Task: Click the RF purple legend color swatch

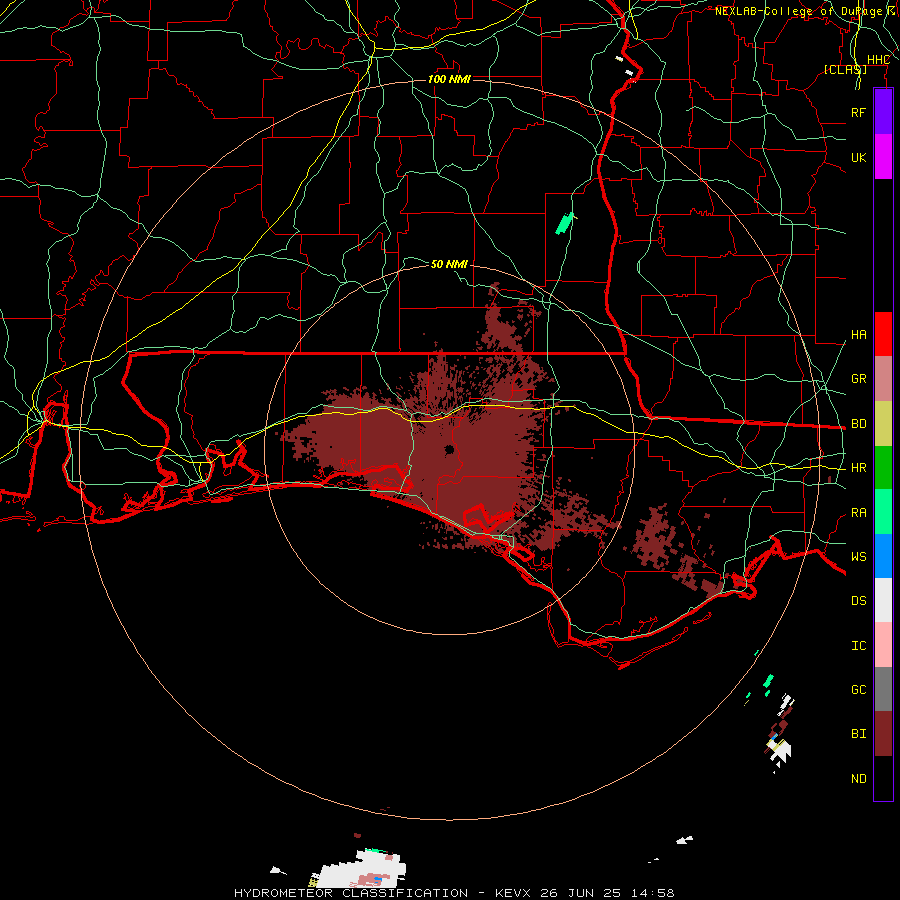Action: click(x=883, y=112)
